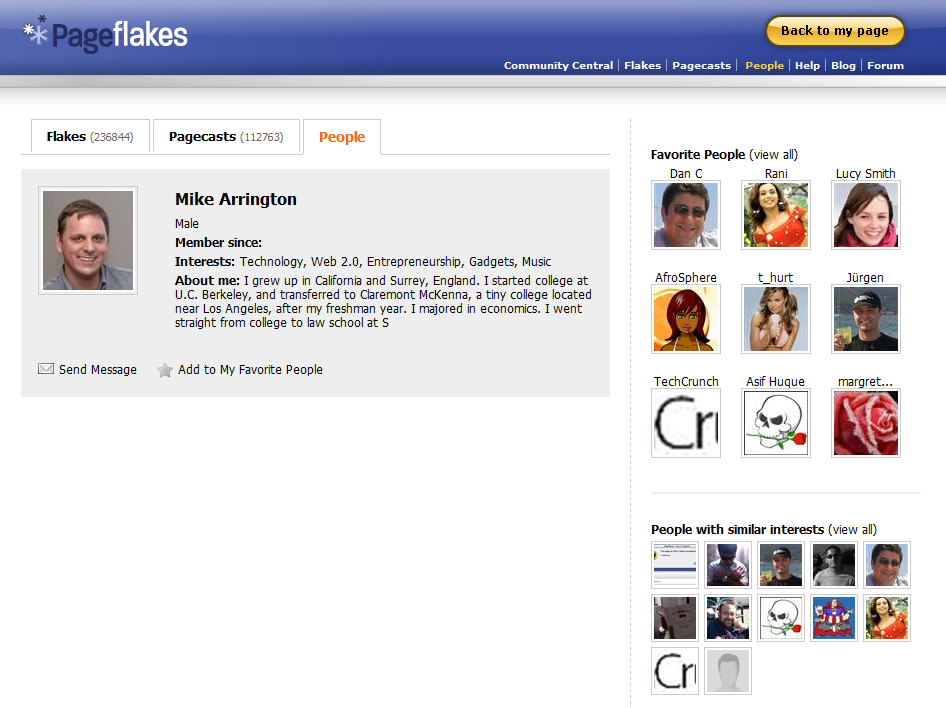Open the TechCrunch logo avatar in similar interests

(675, 671)
